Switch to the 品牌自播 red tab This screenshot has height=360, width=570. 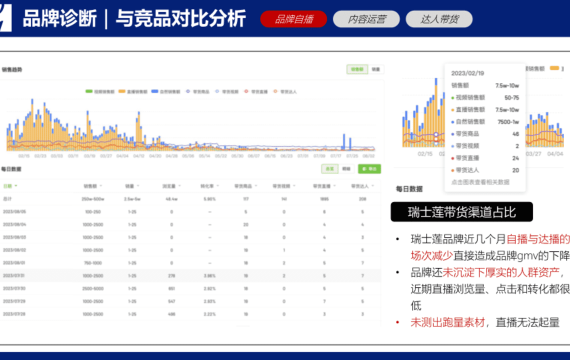point(293,19)
